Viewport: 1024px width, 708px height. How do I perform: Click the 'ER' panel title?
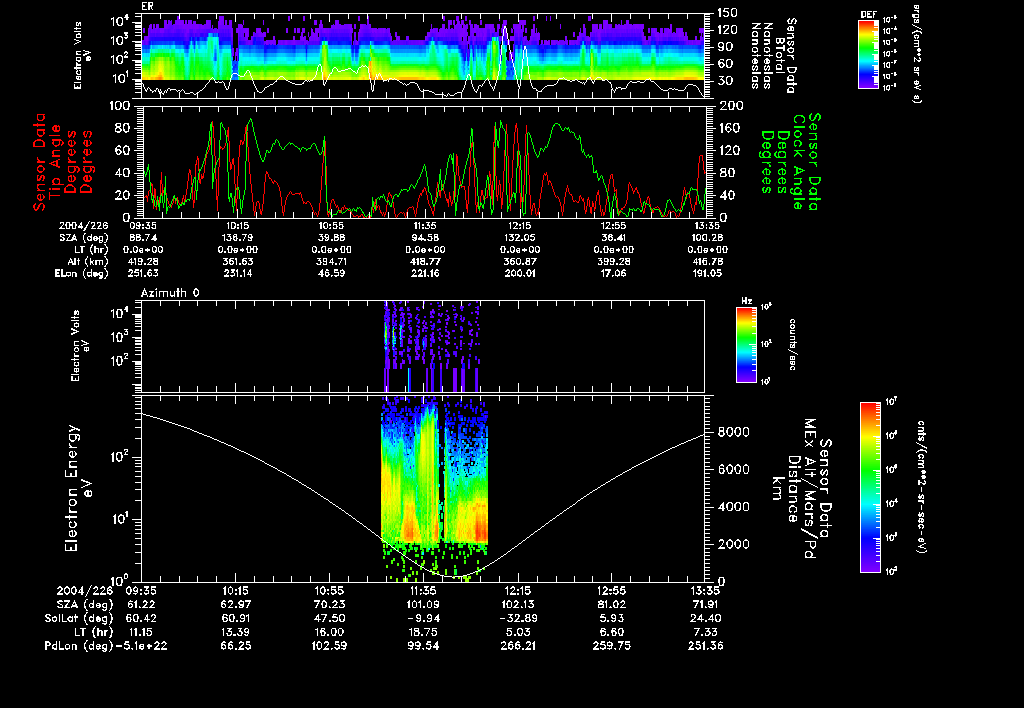point(147,6)
